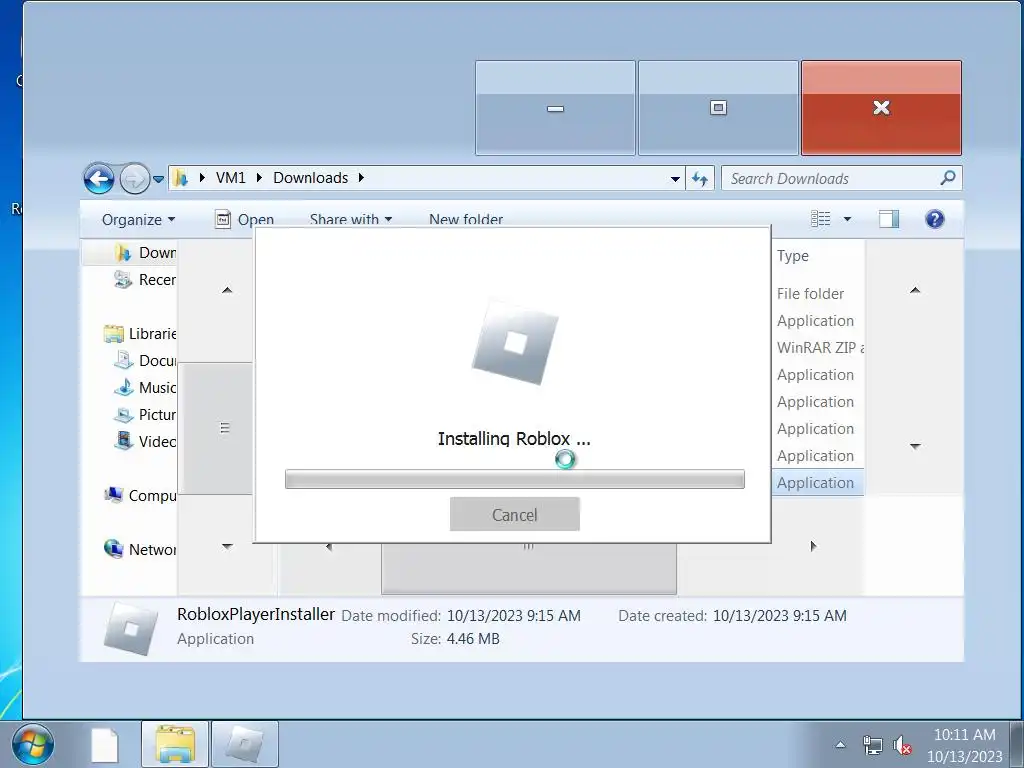The width and height of the screenshot is (1024, 768).
Task: Open the Windows Start menu
Action: (x=32, y=744)
